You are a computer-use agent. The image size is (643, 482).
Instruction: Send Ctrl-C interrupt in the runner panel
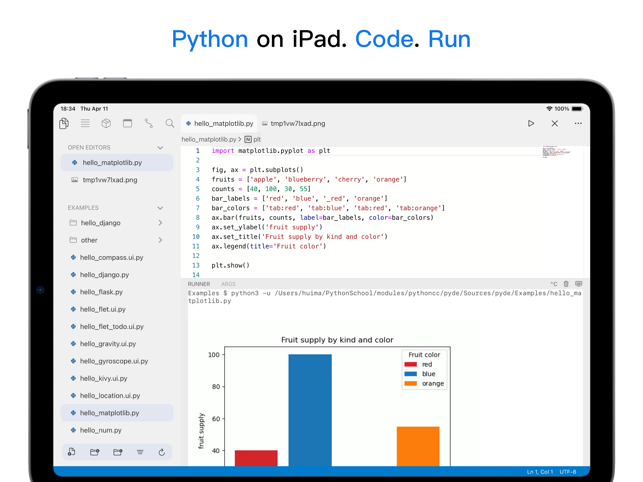point(553,284)
